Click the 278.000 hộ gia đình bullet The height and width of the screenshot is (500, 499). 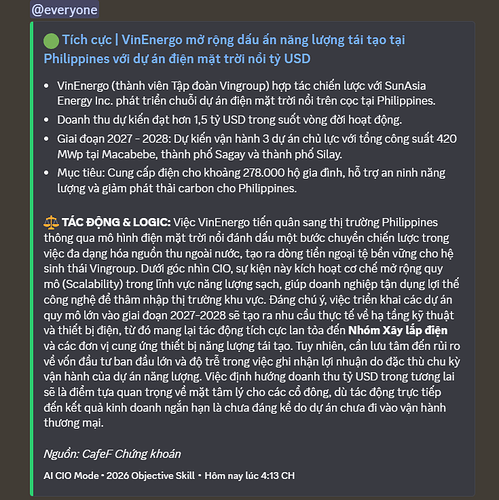[x=251, y=181]
